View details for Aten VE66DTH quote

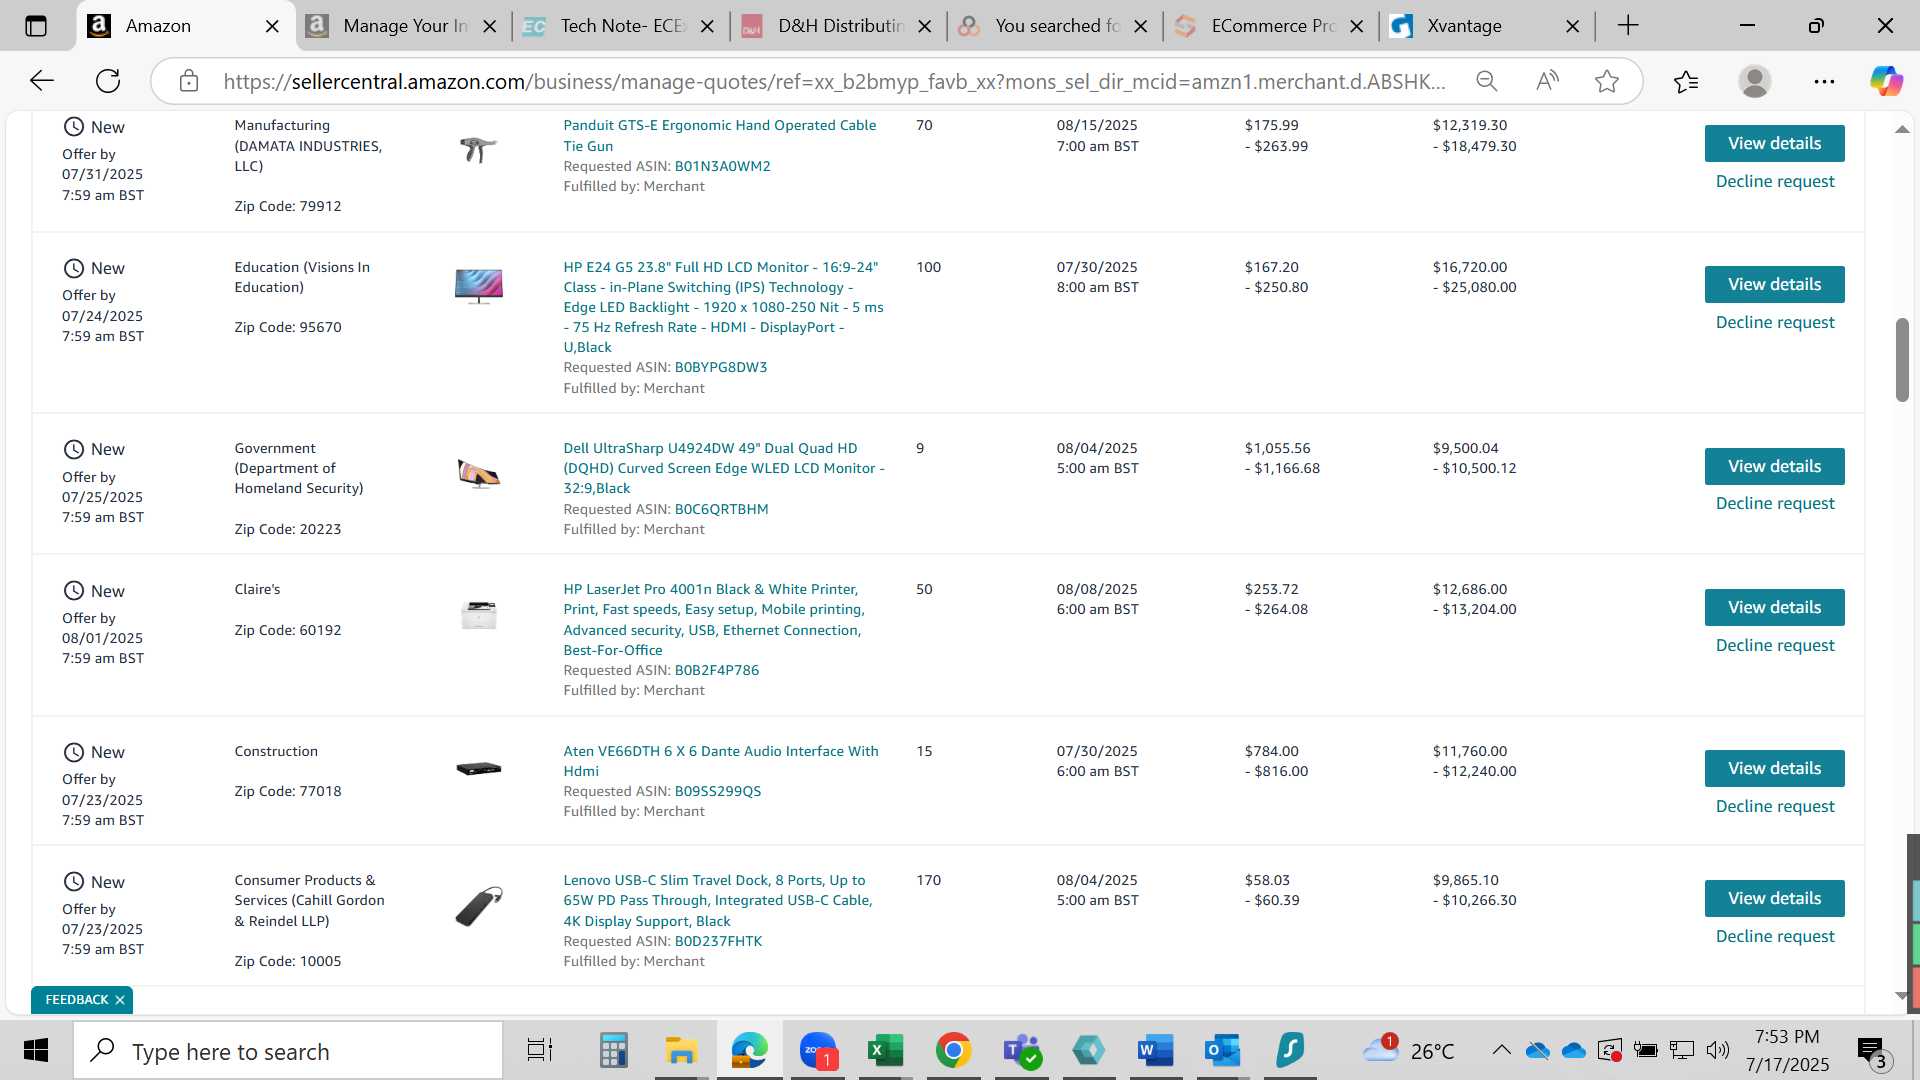pos(1774,768)
